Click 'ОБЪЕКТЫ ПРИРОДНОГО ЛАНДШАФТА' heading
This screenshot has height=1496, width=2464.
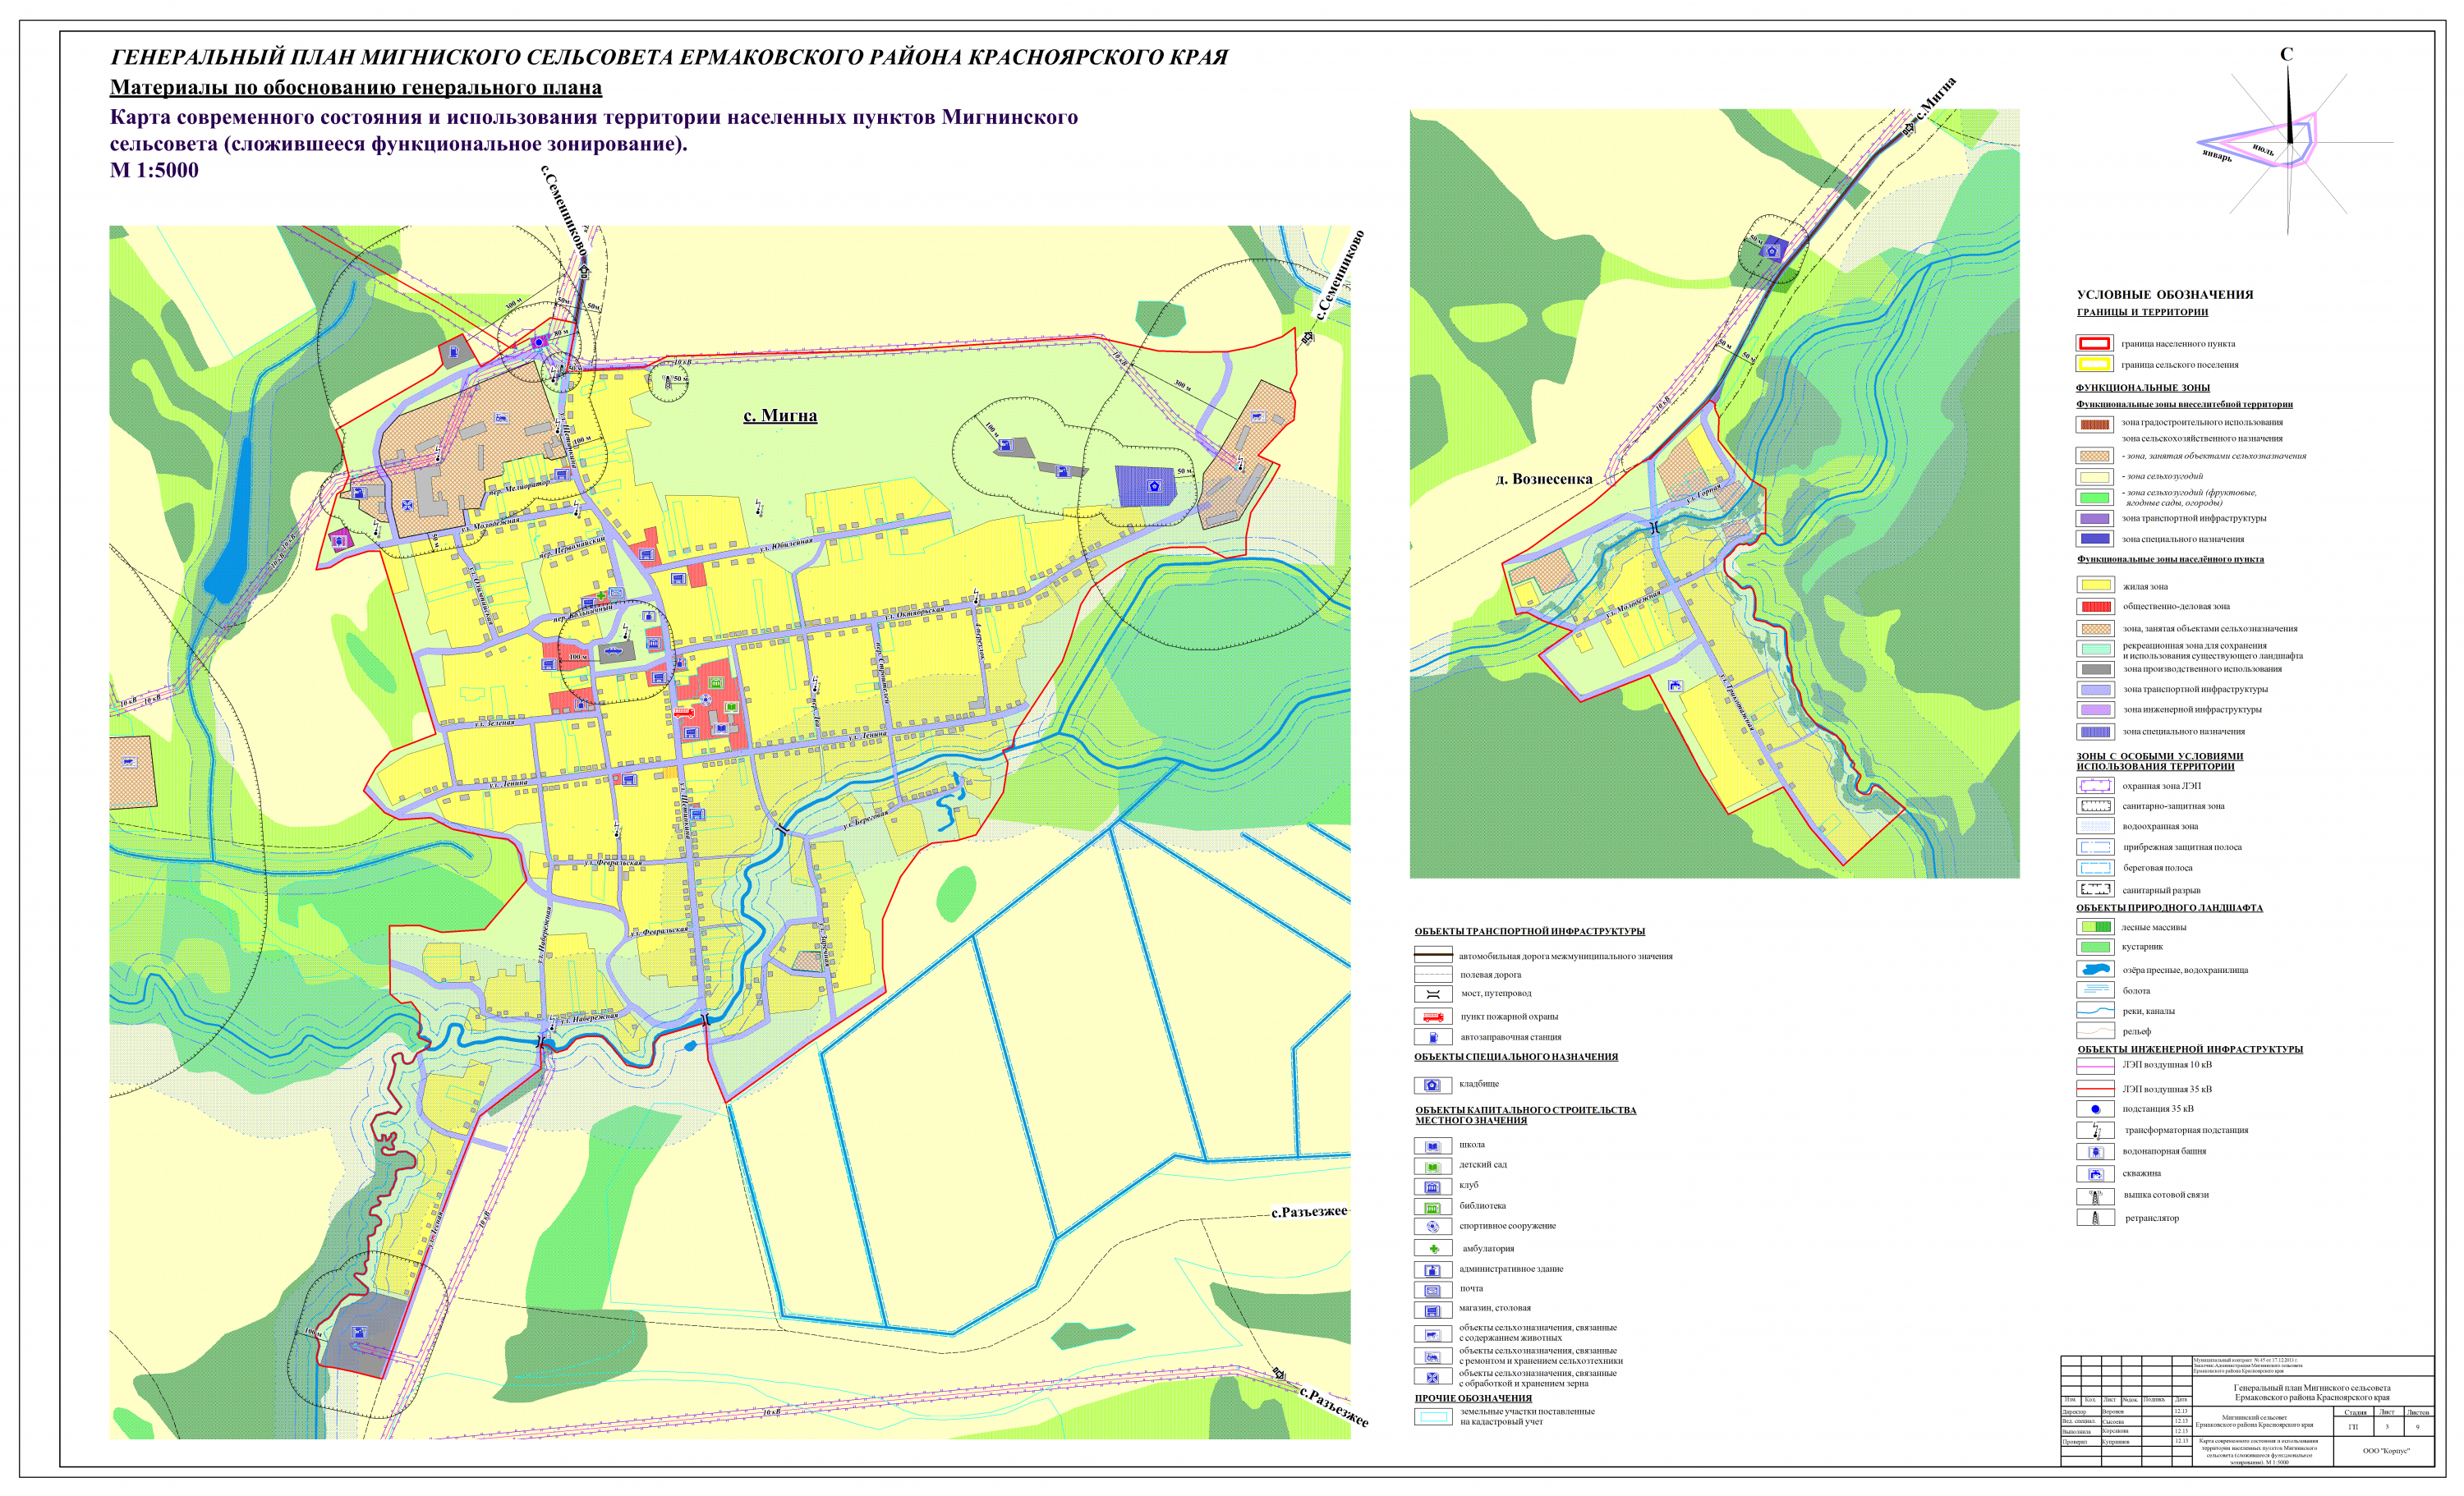pyautogui.click(x=2169, y=908)
